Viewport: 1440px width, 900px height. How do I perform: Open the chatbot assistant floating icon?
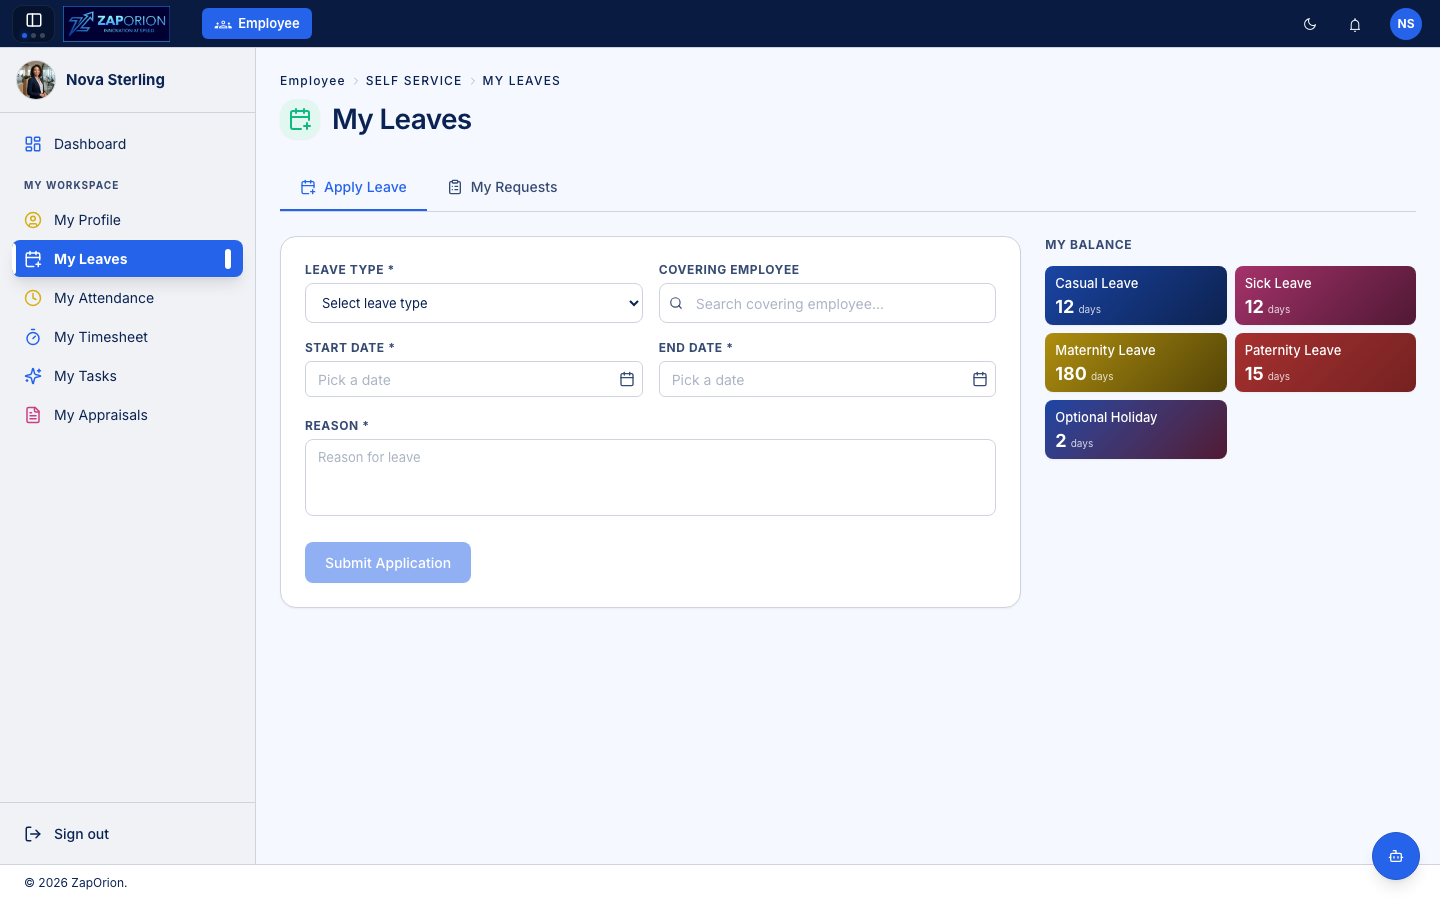[1396, 856]
